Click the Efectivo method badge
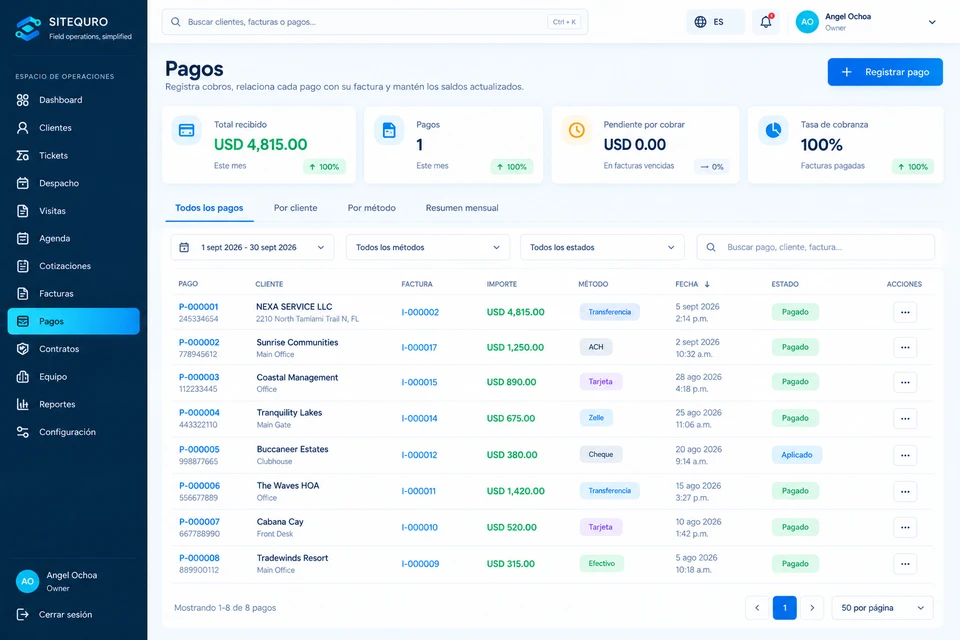Image resolution: width=960 pixels, height=640 pixels. coord(601,563)
